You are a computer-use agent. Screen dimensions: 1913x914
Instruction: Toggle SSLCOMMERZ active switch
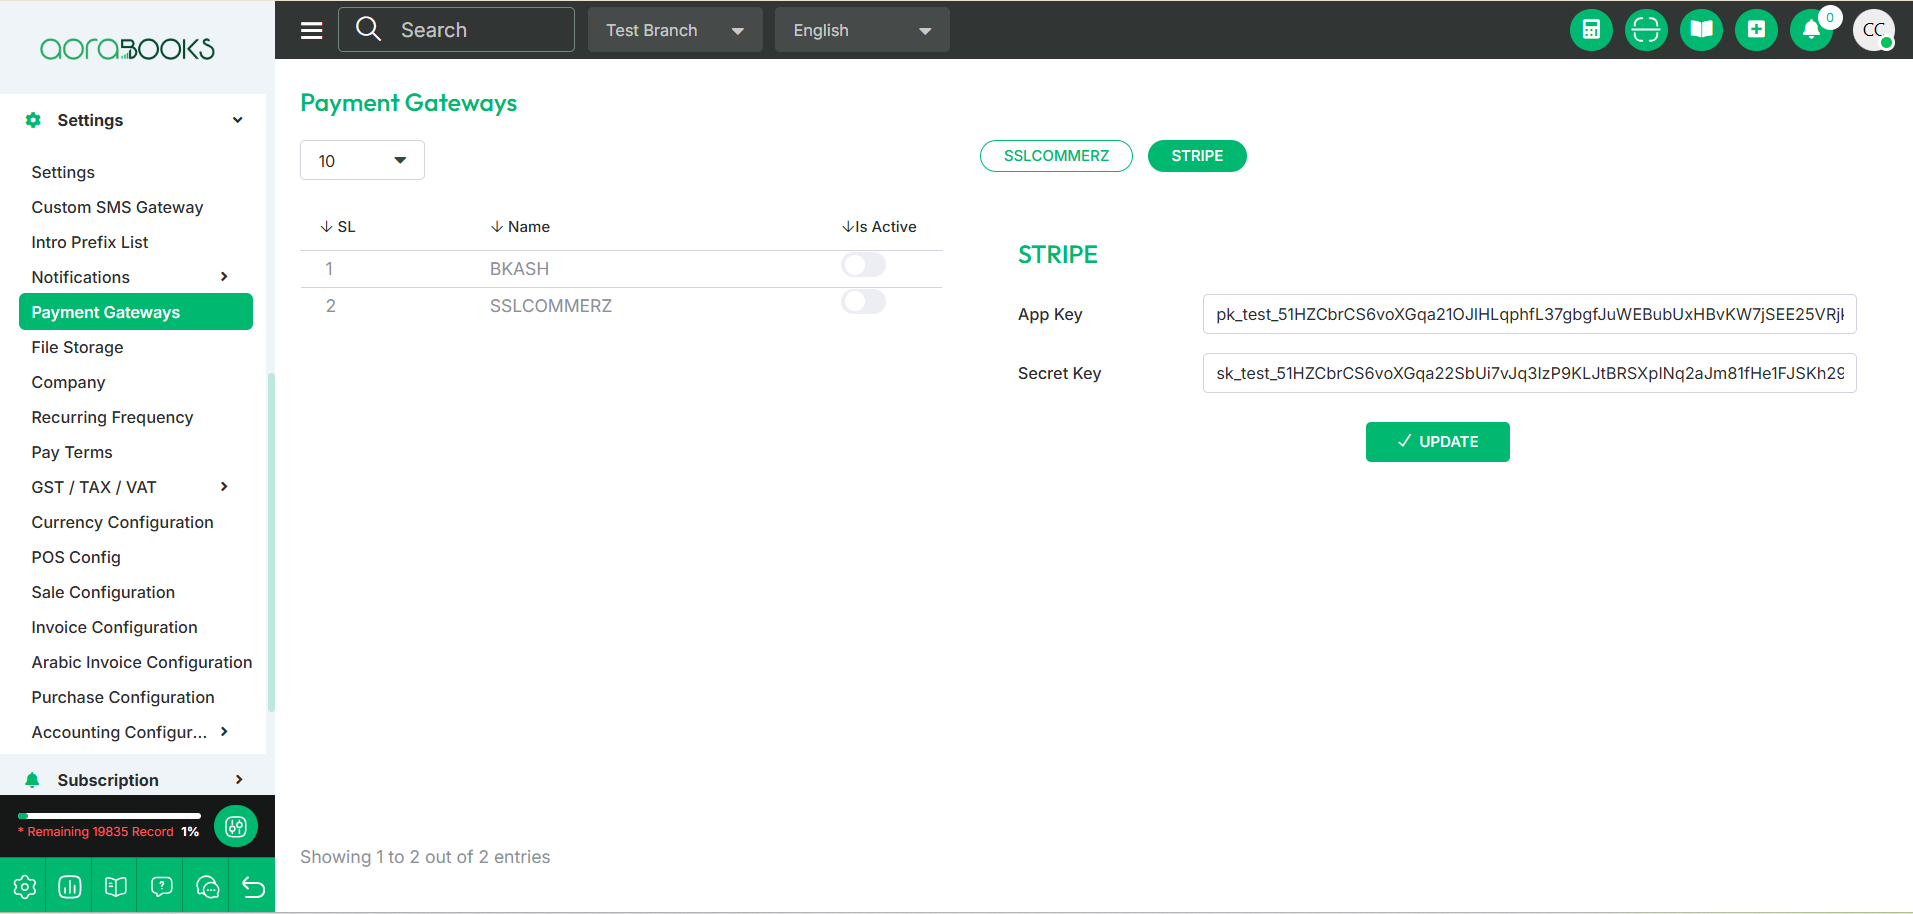coord(863,302)
